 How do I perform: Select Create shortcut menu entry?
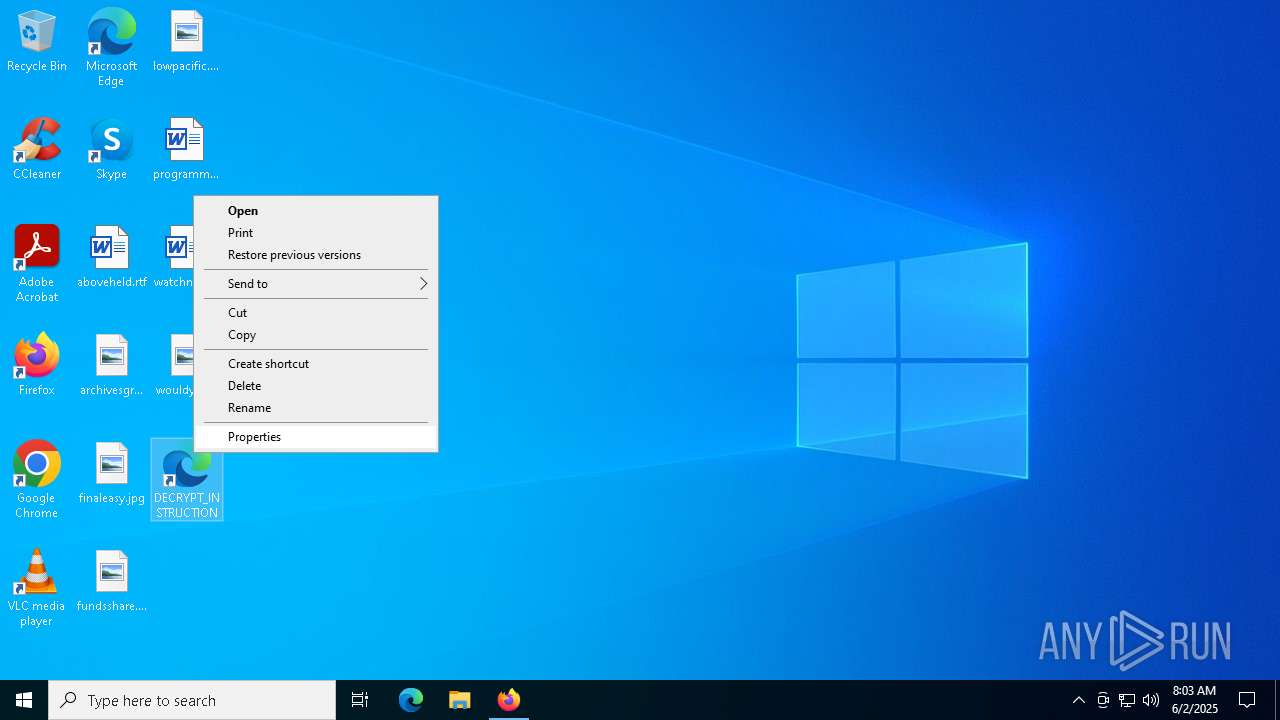click(315, 364)
